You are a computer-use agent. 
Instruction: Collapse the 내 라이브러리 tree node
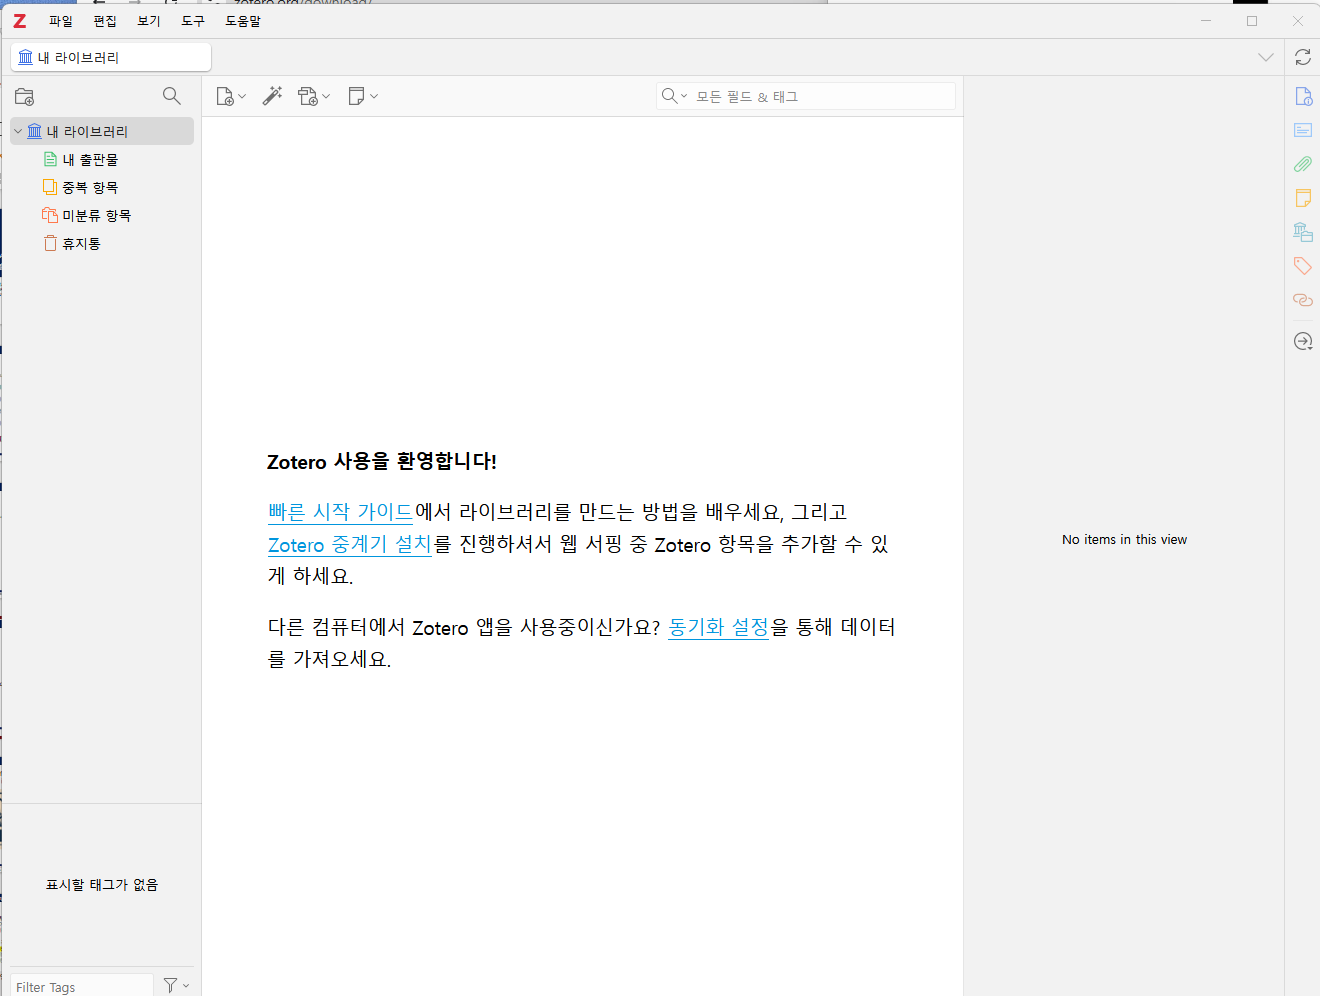tap(18, 131)
